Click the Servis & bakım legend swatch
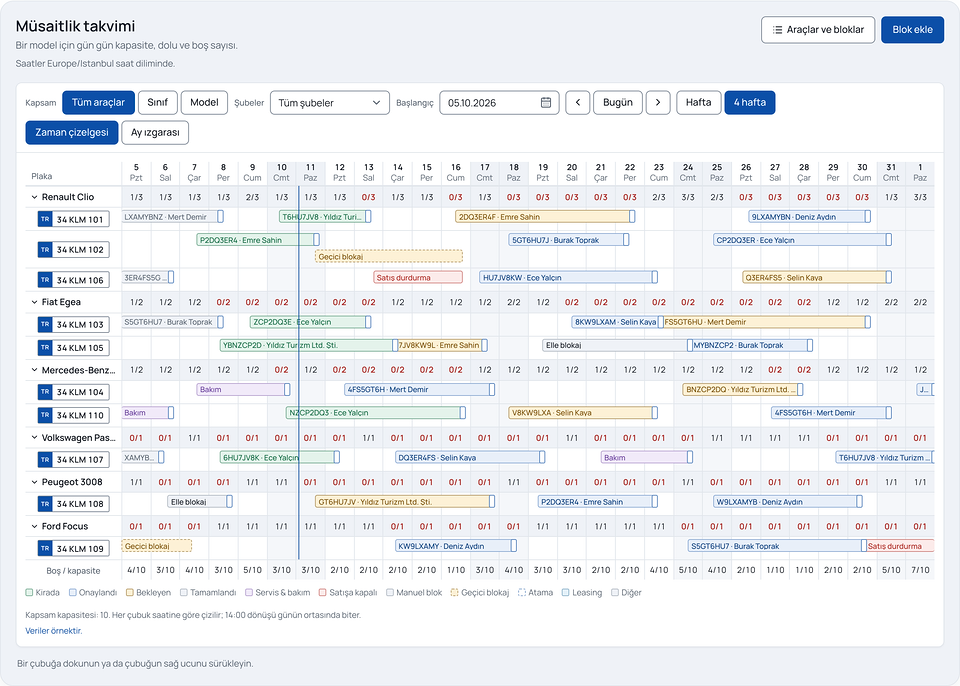 pyautogui.click(x=249, y=592)
